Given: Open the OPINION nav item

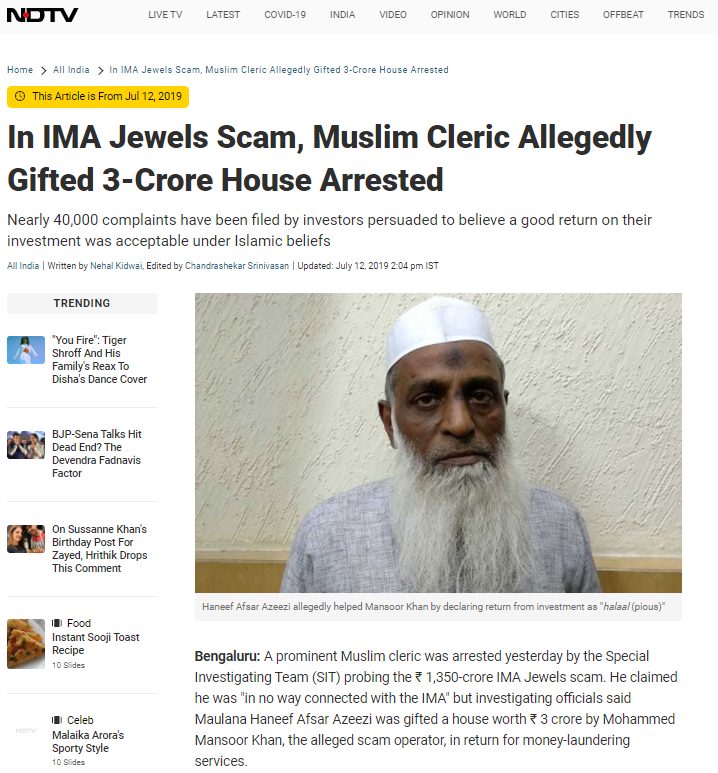Looking at the screenshot, I should [450, 15].
